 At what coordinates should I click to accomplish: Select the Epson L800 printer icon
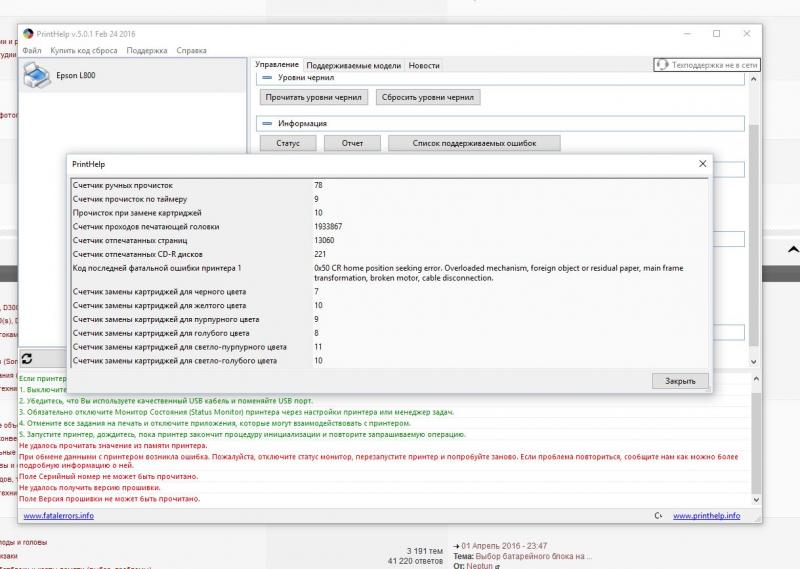click(37, 75)
